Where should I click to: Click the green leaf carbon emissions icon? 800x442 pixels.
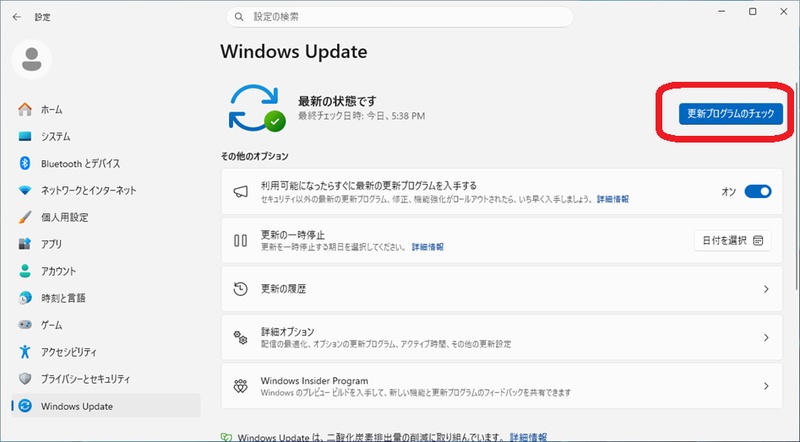tap(226, 437)
